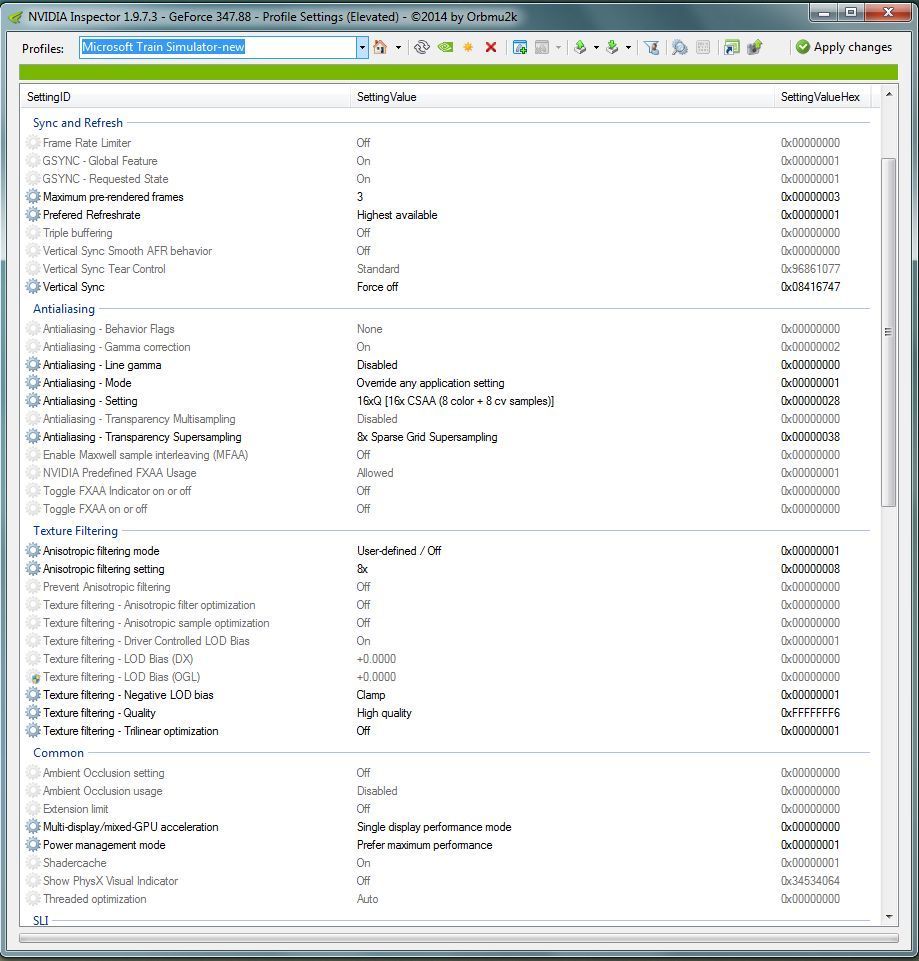The width and height of the screenshot is (919, 961).
Task: Add application to current profile icon
Action: pos(520,47)
